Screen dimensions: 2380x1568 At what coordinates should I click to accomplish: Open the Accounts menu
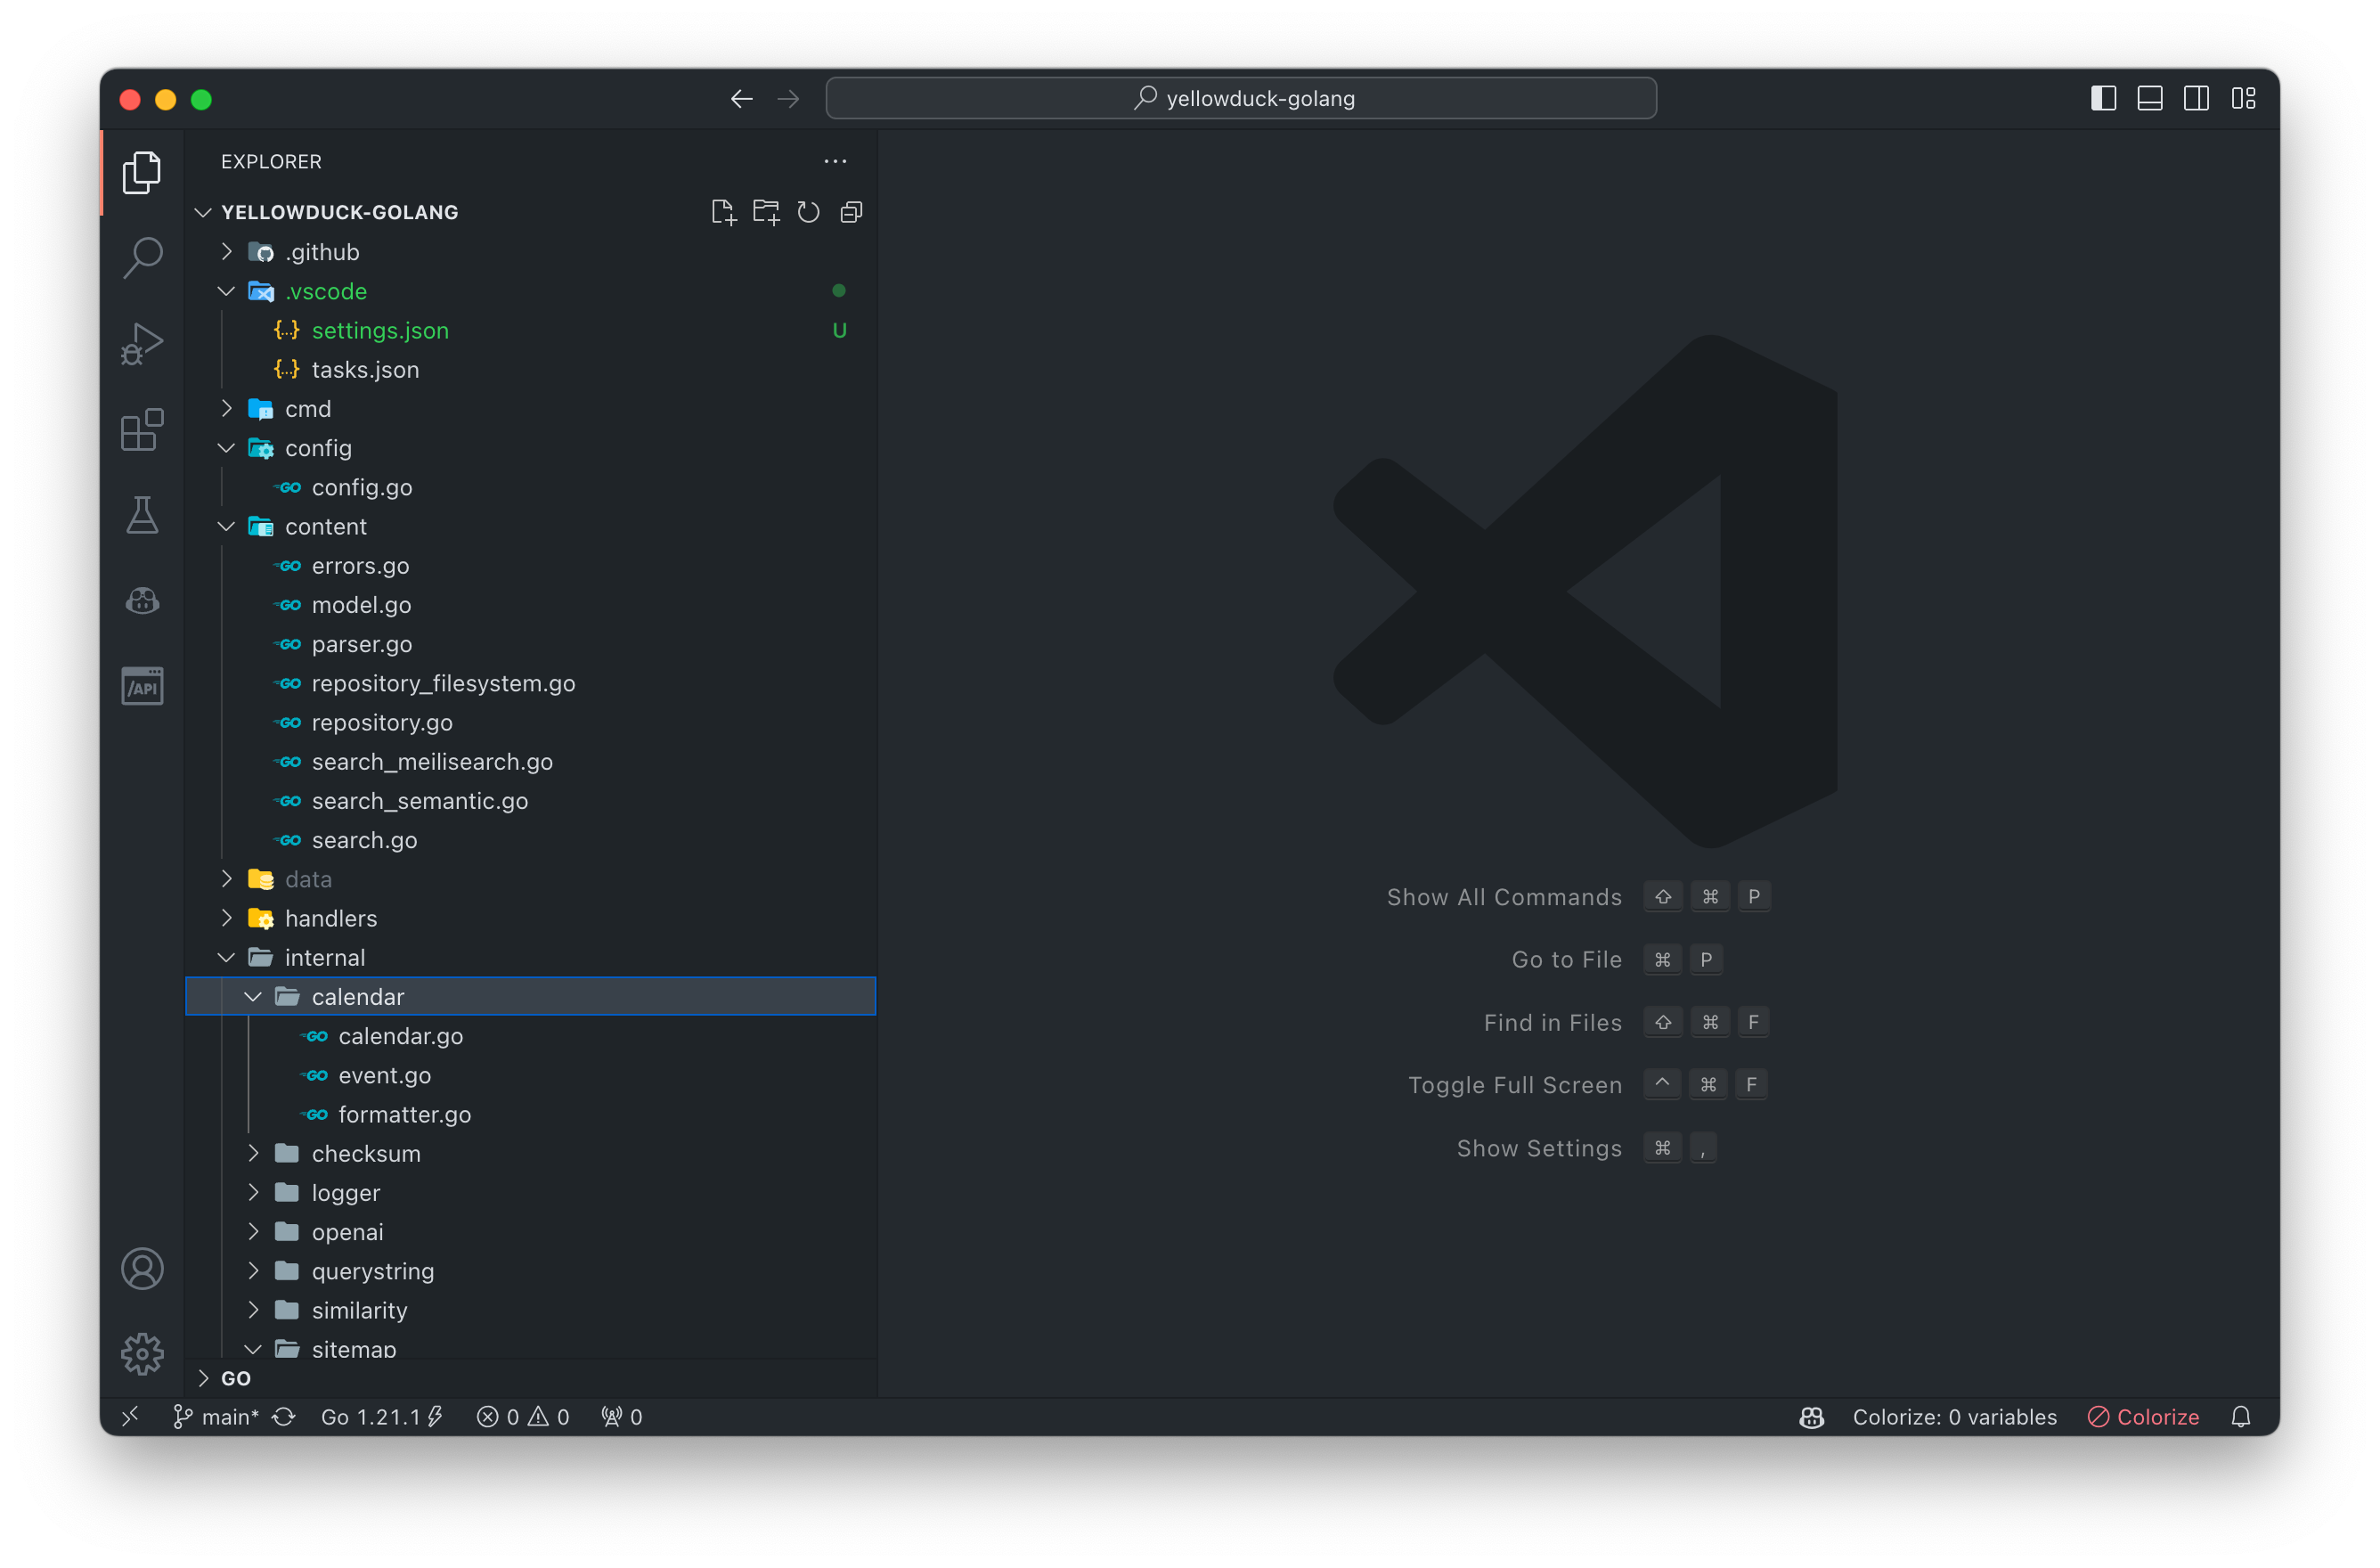(x=142, y=1269)
